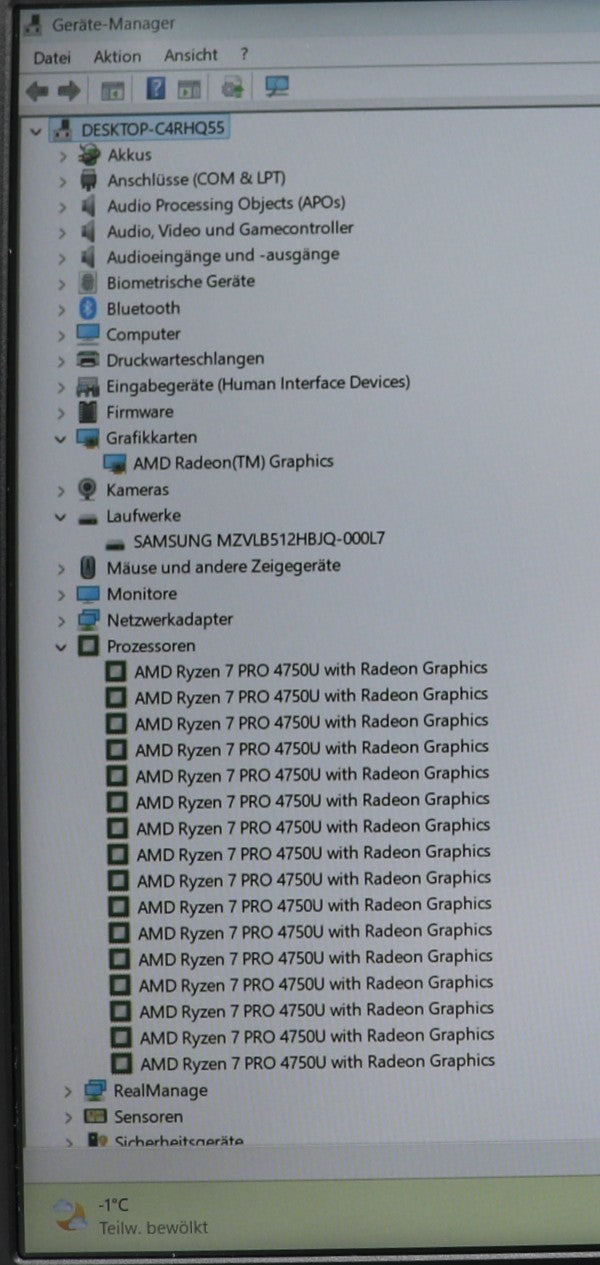Viewport: 600px width, 1265px height.
Task: Click the taskbar weather cloud icon
Action: tap(71, 1216)
